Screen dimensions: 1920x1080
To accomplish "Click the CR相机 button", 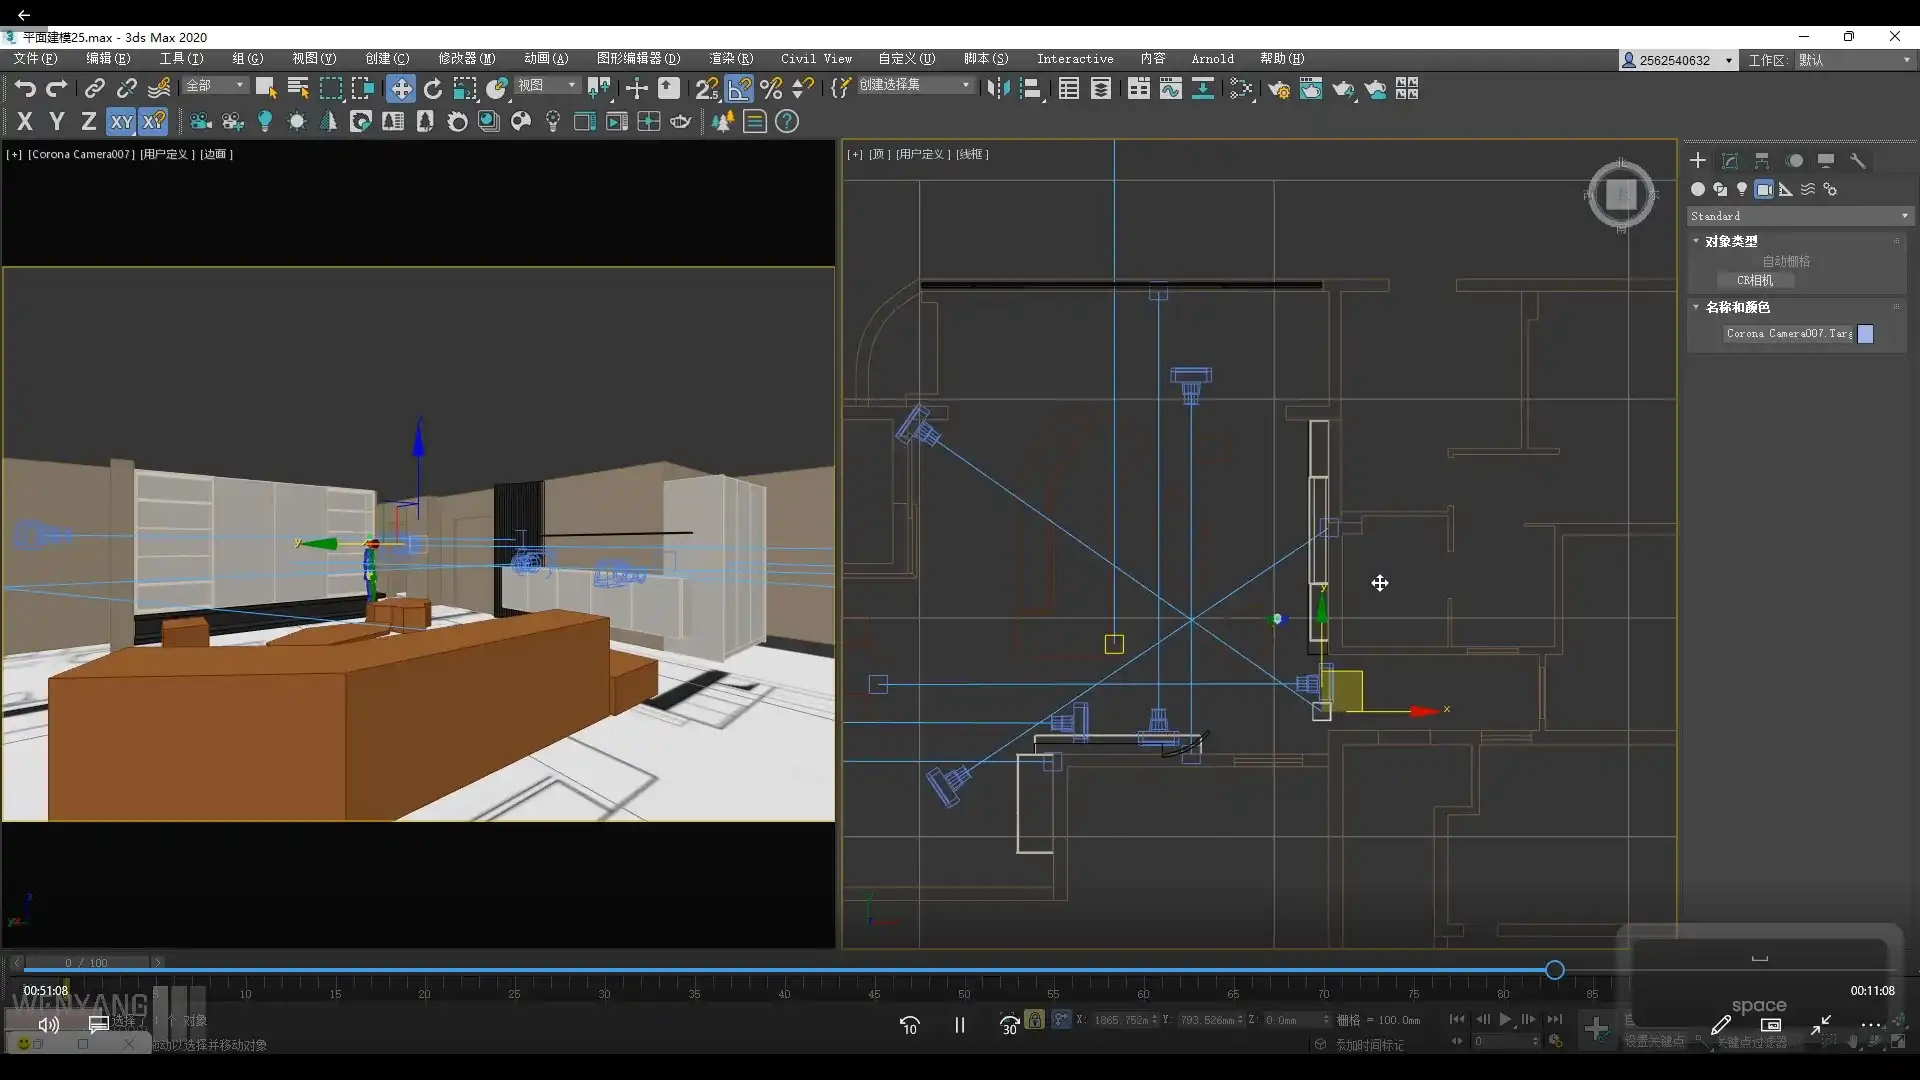I will tap(1755, 281).
